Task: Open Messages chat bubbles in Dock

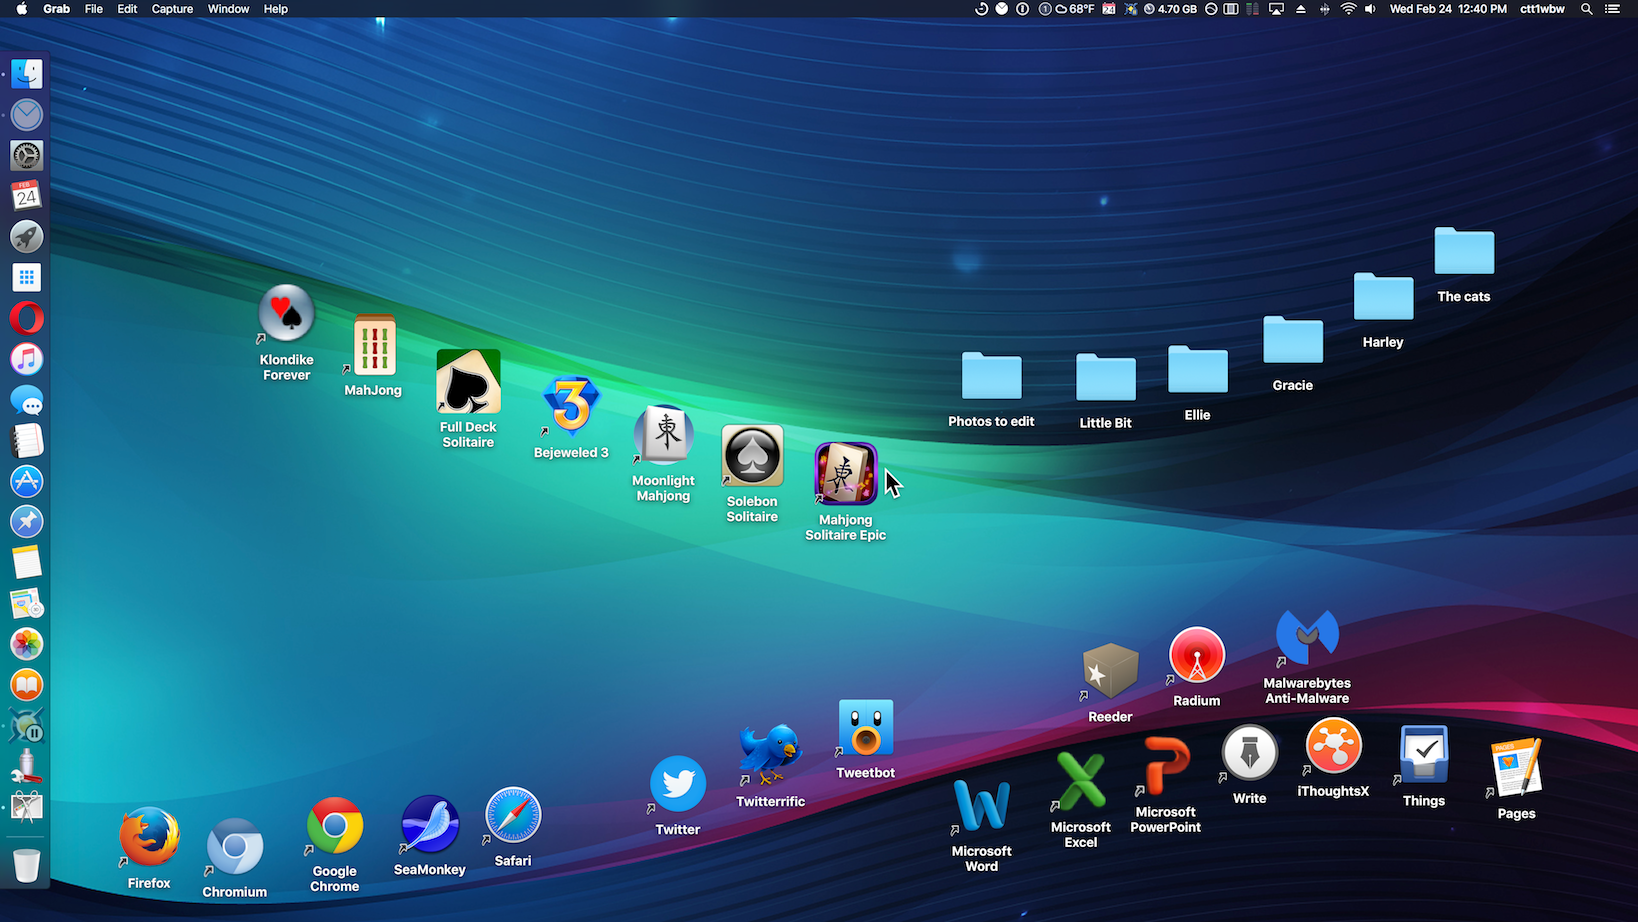Action: pyautogui.click(x=27, y=400)
